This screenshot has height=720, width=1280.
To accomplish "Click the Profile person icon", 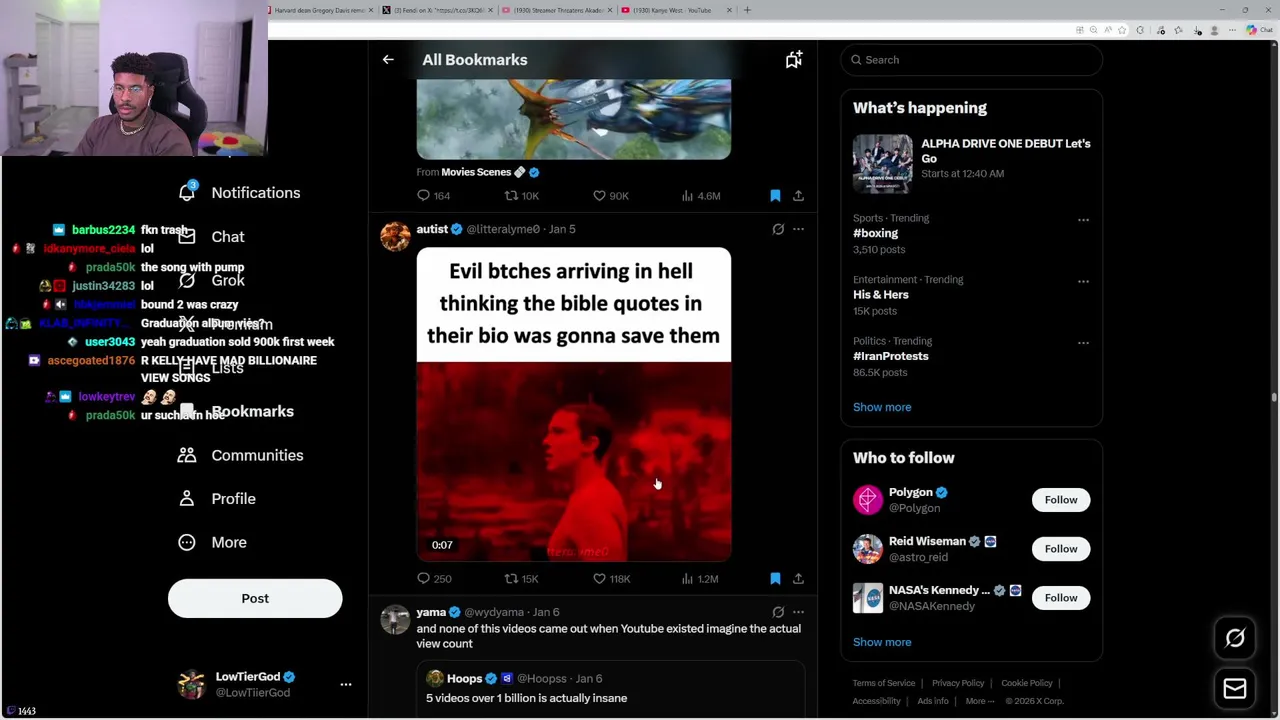I will tap(187, 499).
